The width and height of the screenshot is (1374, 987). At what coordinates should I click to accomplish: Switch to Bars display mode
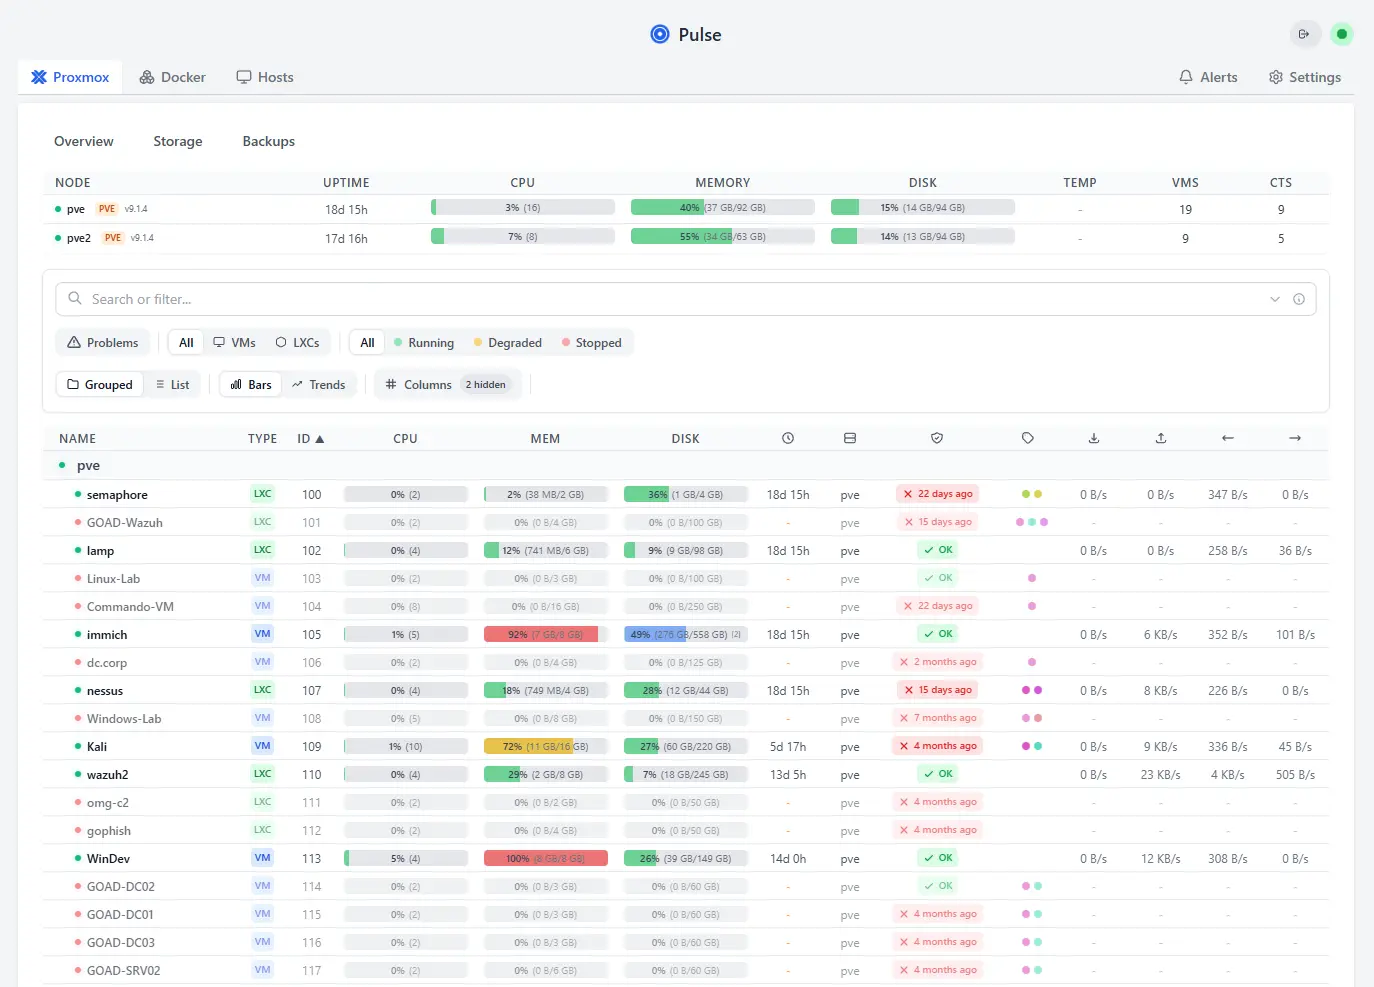pyautogui.click(x=251, y=385)
